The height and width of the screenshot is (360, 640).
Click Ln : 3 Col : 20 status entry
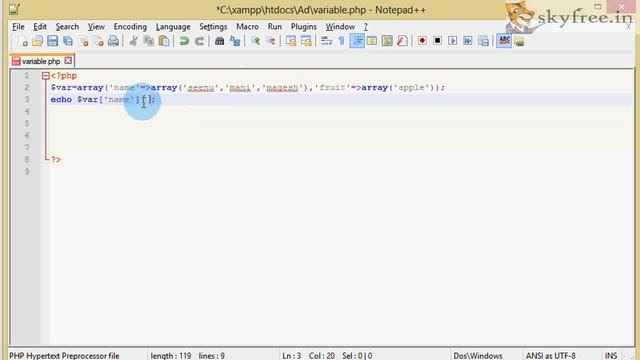pos(308,356)
